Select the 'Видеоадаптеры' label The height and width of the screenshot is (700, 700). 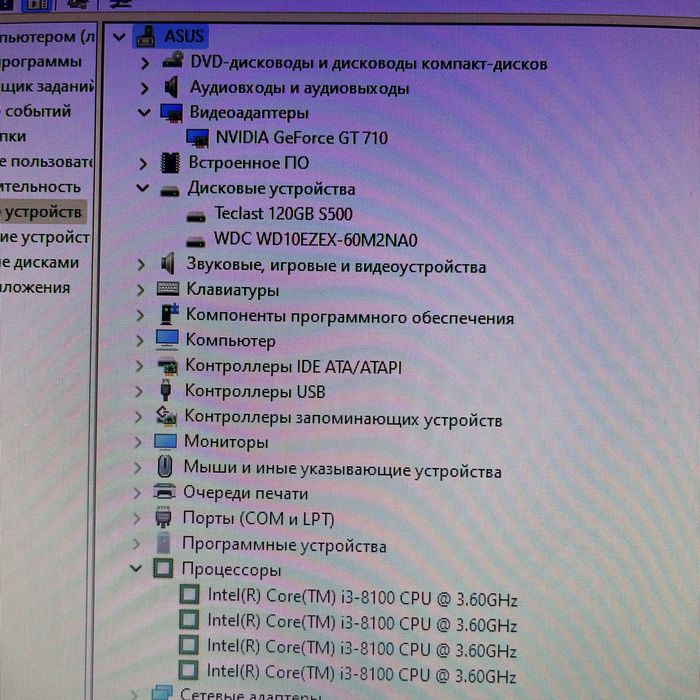(x=249, y=113)
